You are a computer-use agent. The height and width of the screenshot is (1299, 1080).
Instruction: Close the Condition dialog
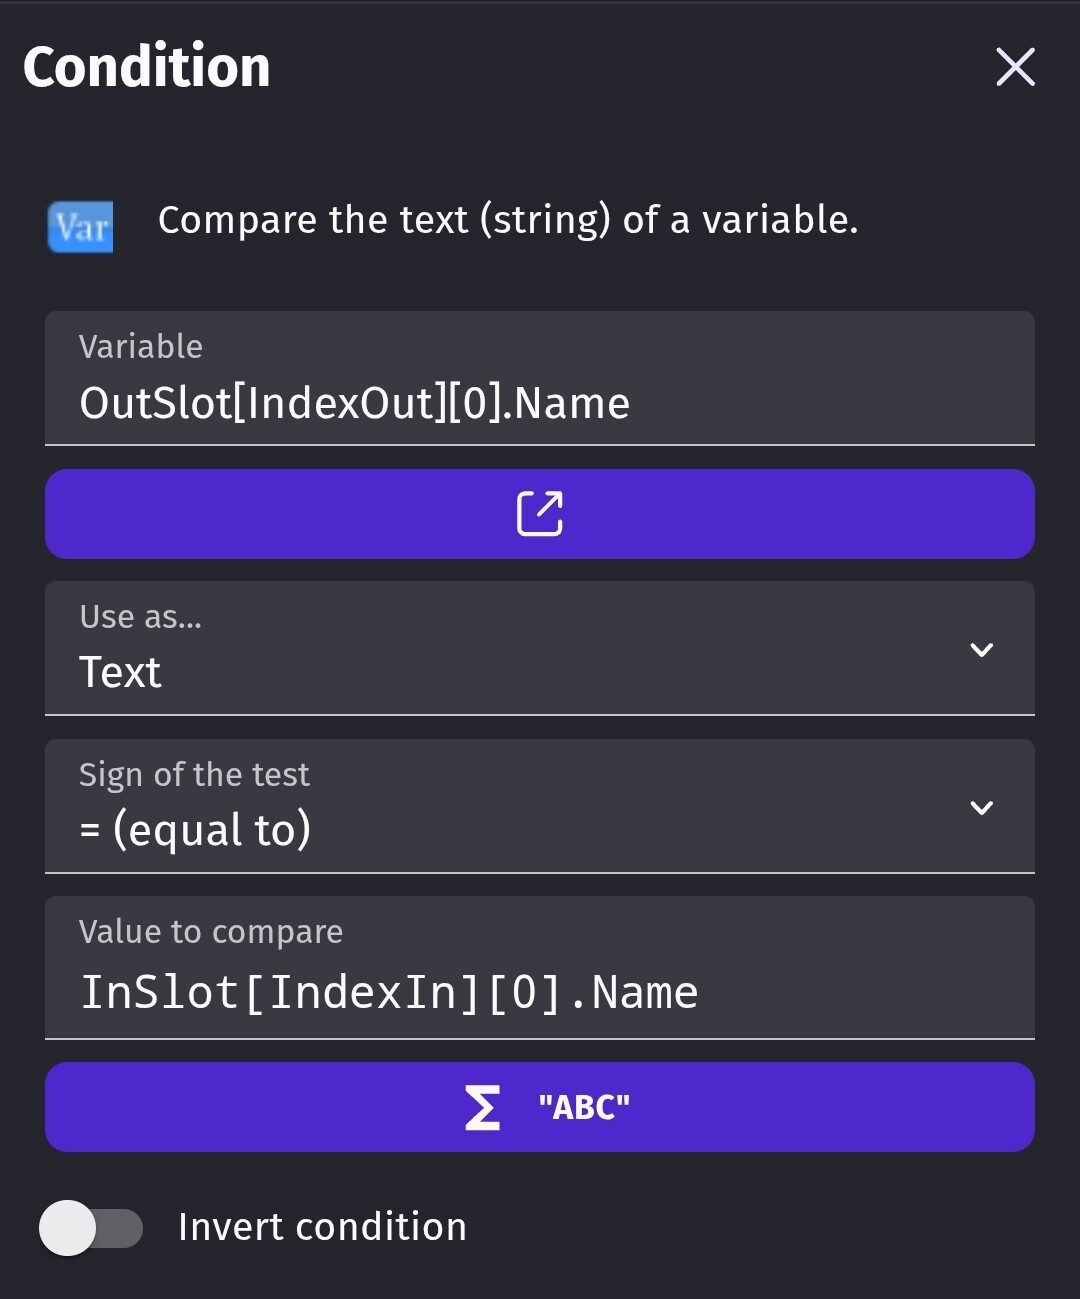[x=1015, y=67]
